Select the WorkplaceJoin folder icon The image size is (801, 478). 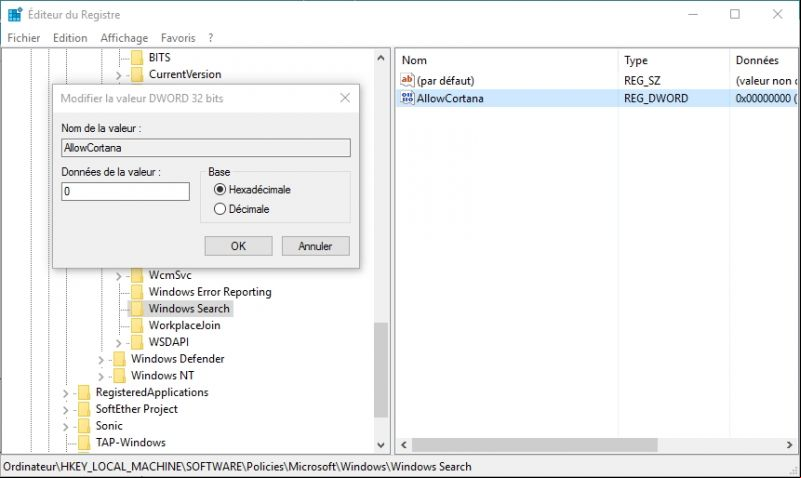click(x=137, y=326)
